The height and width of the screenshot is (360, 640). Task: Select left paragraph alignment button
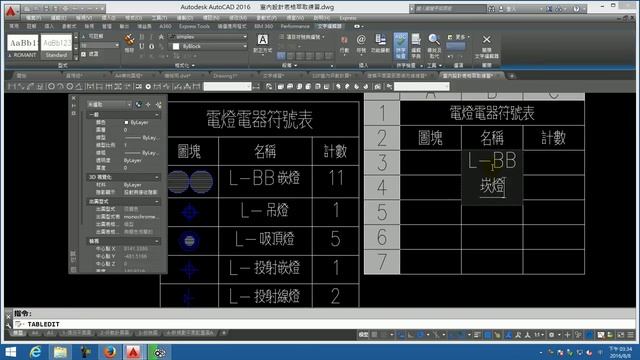(281, 55)
